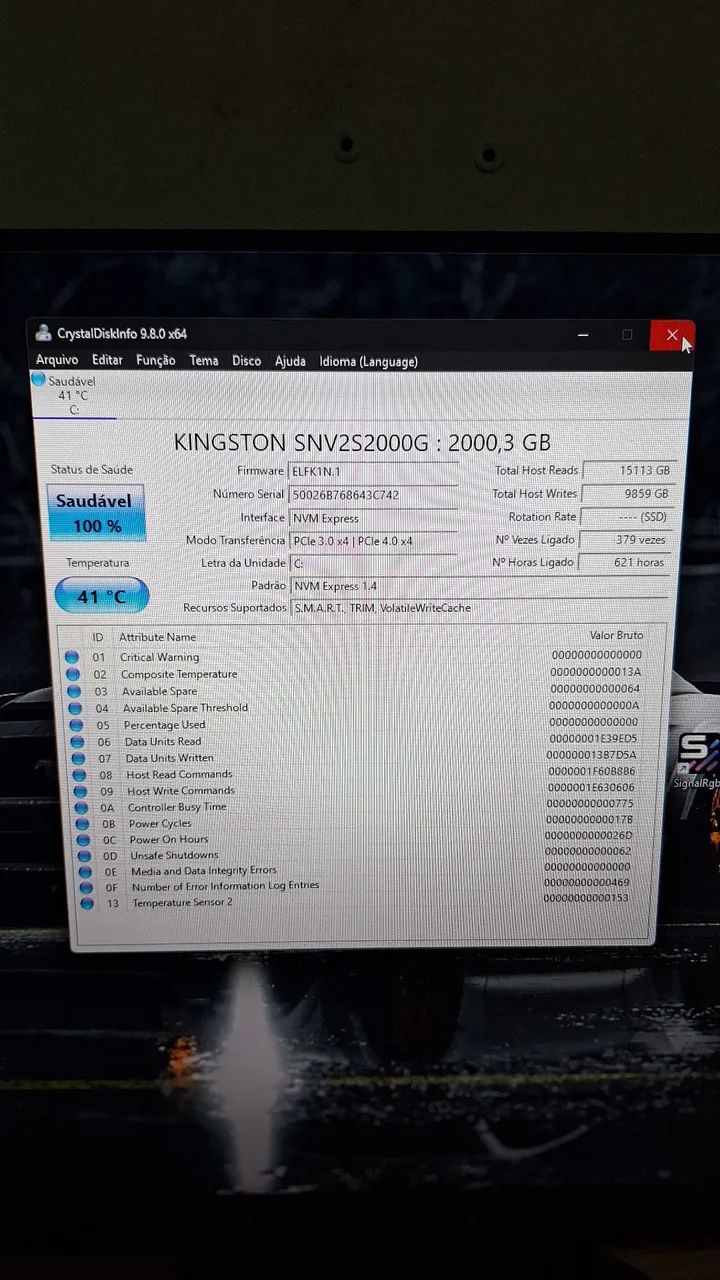Screen dimensions: 720x1280
Task: Click the status icon for Available Spare row
Action: [74, 691]
